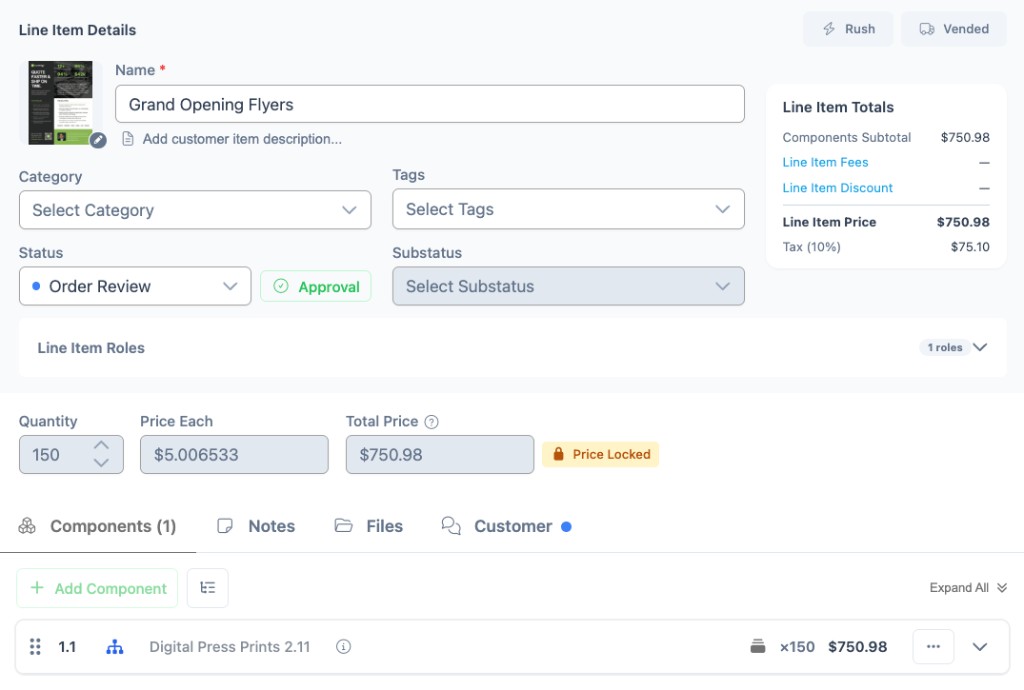Click the Add Component button

coord(97,588)
